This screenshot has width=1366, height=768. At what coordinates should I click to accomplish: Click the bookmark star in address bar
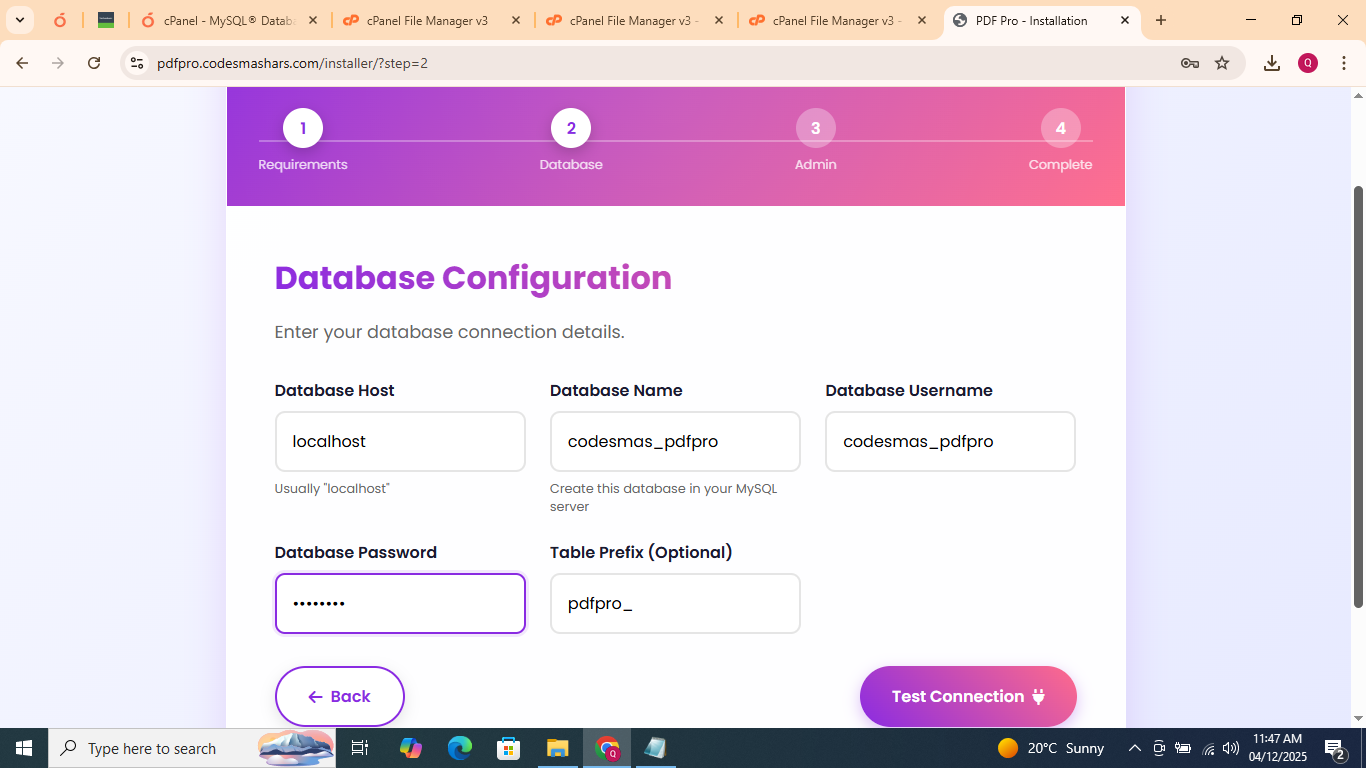click(x=1222, y=62)
